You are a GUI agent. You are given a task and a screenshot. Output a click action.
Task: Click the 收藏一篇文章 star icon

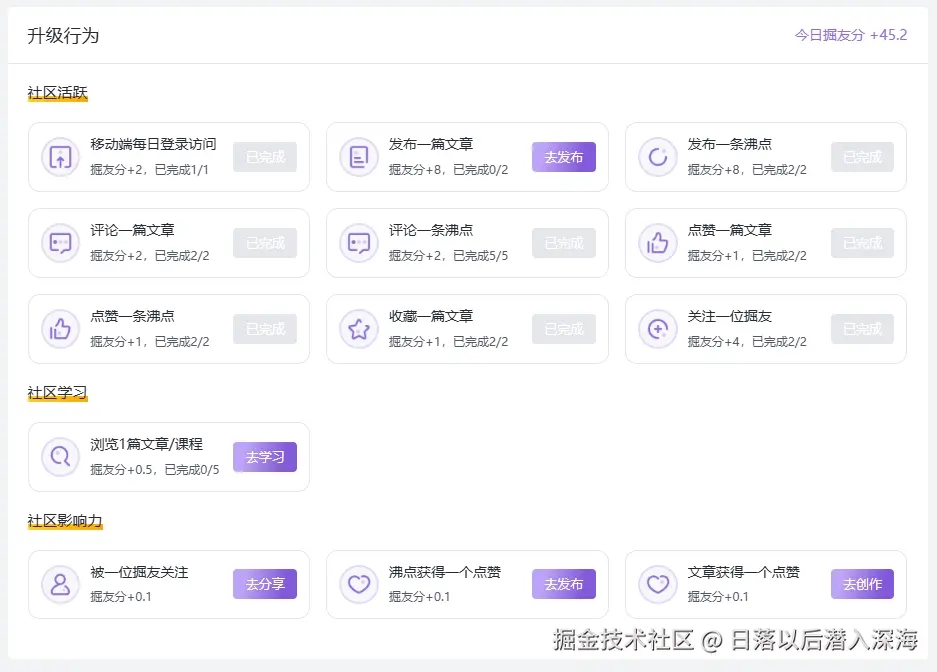[359, 329]
